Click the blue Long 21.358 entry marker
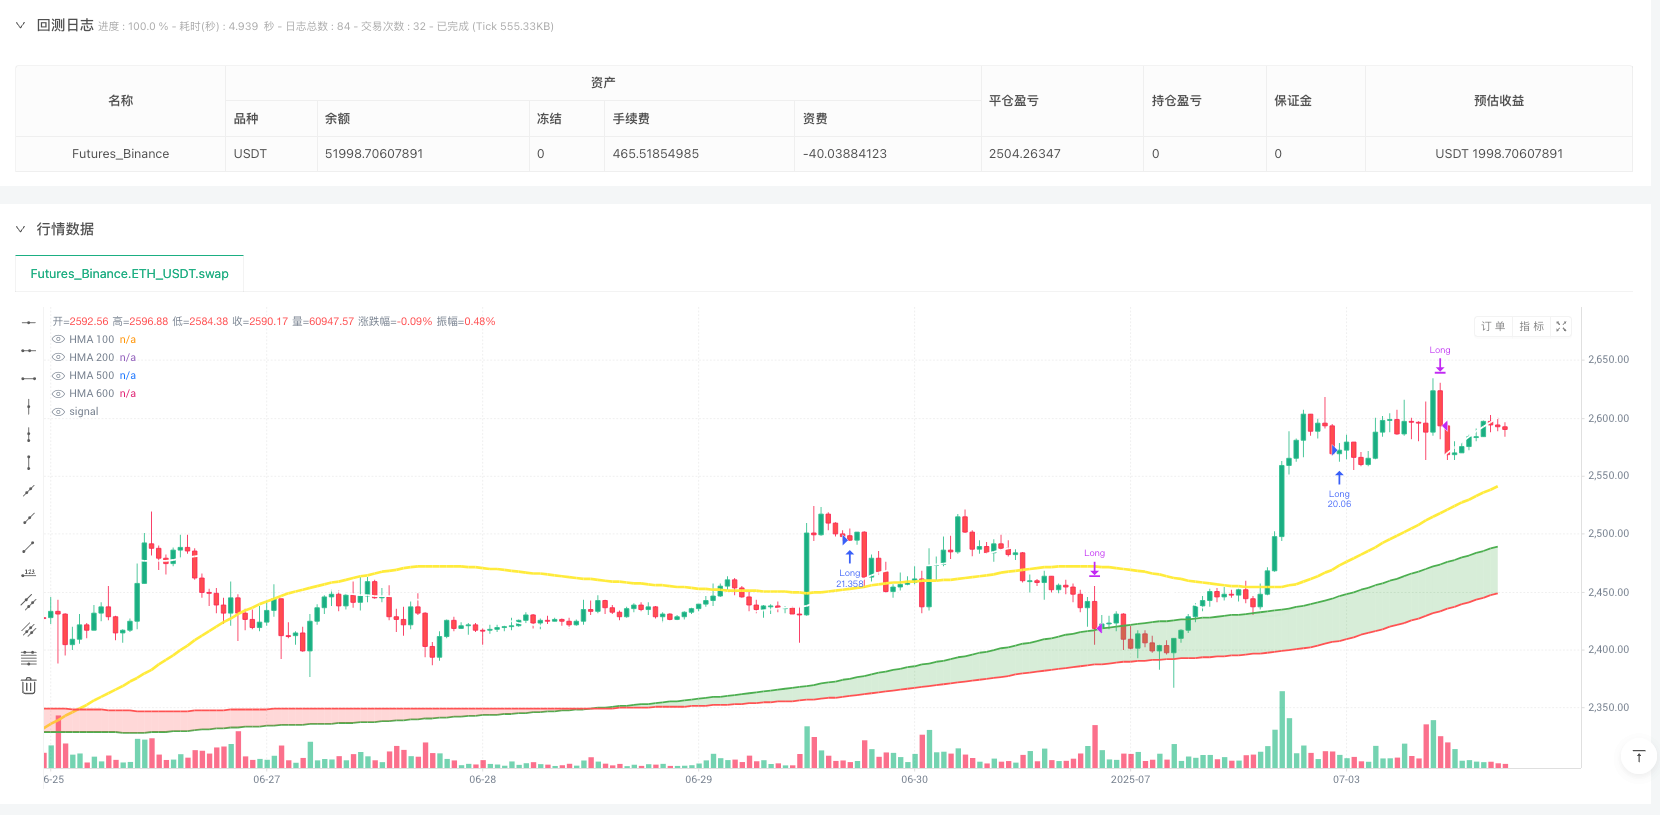 pos(850,571)
